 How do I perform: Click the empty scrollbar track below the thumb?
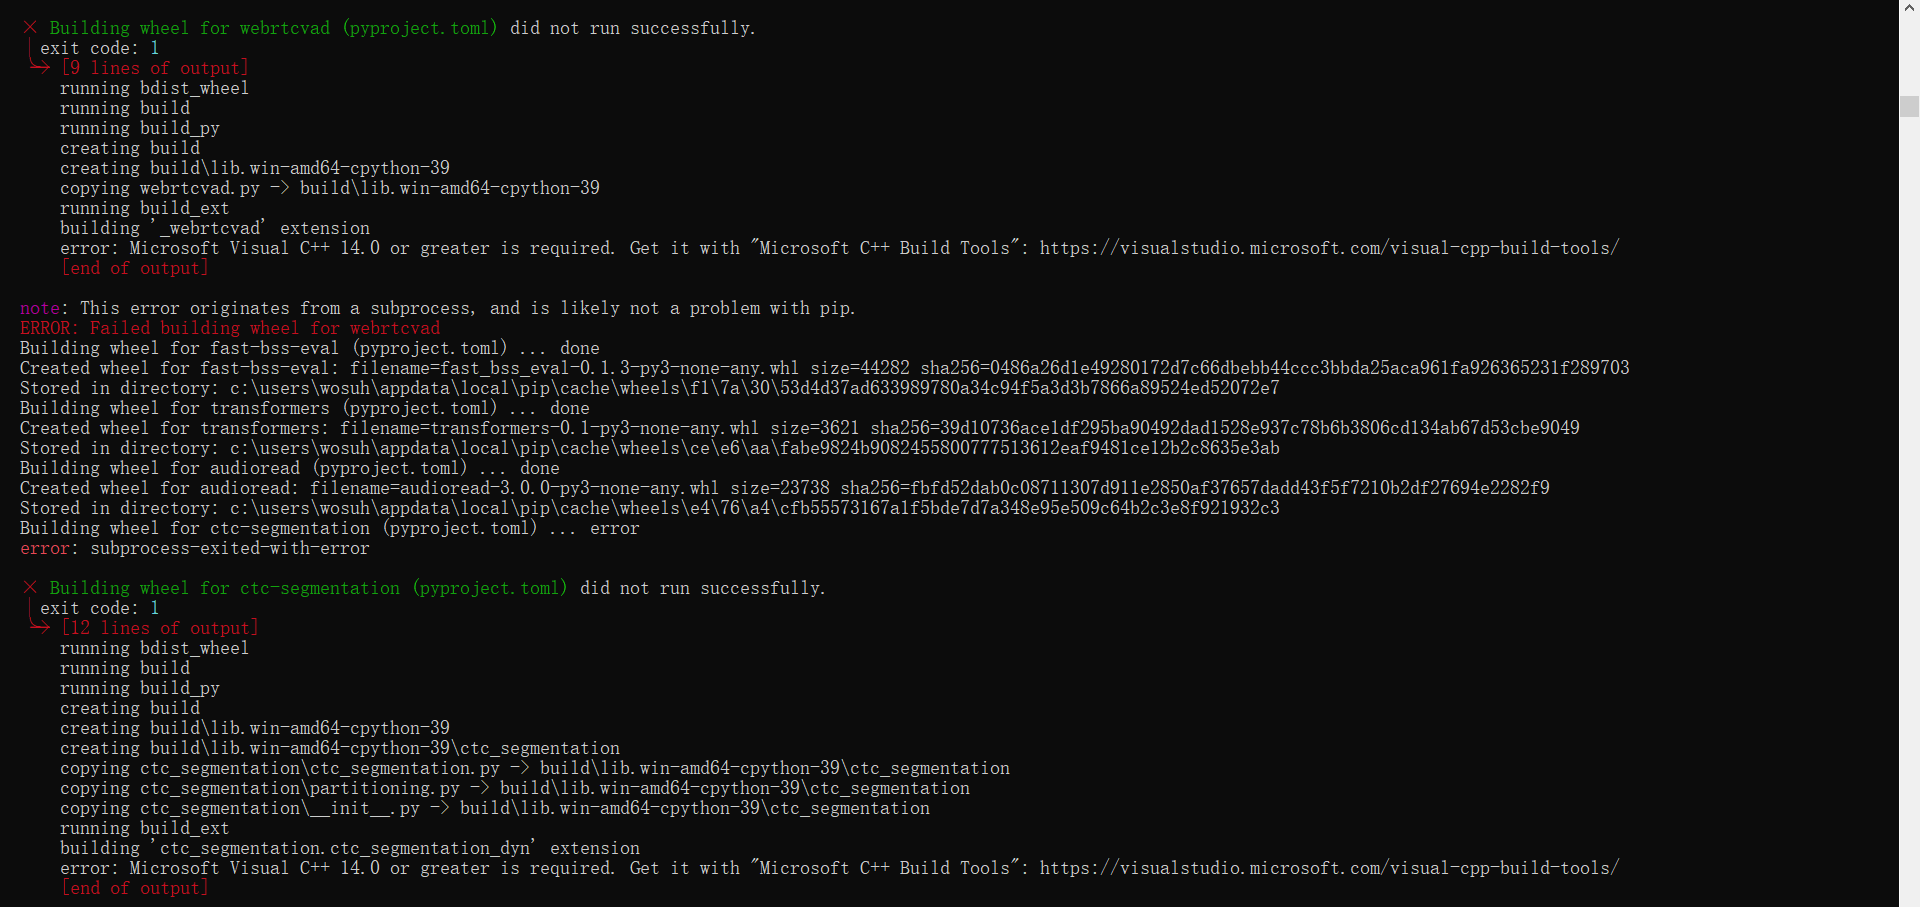tap(1909, 500)
